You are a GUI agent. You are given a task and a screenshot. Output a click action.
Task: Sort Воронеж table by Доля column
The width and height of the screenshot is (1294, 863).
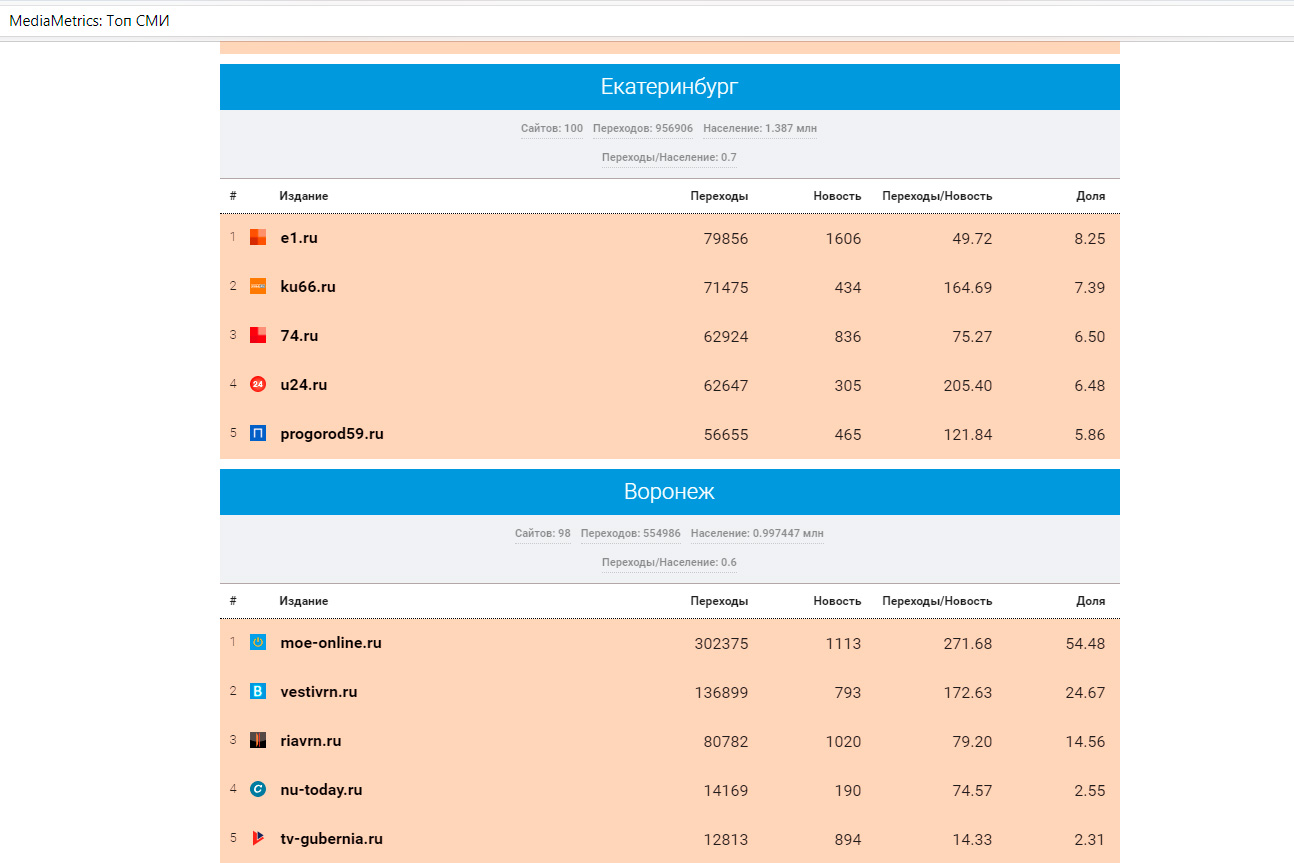1090,601
